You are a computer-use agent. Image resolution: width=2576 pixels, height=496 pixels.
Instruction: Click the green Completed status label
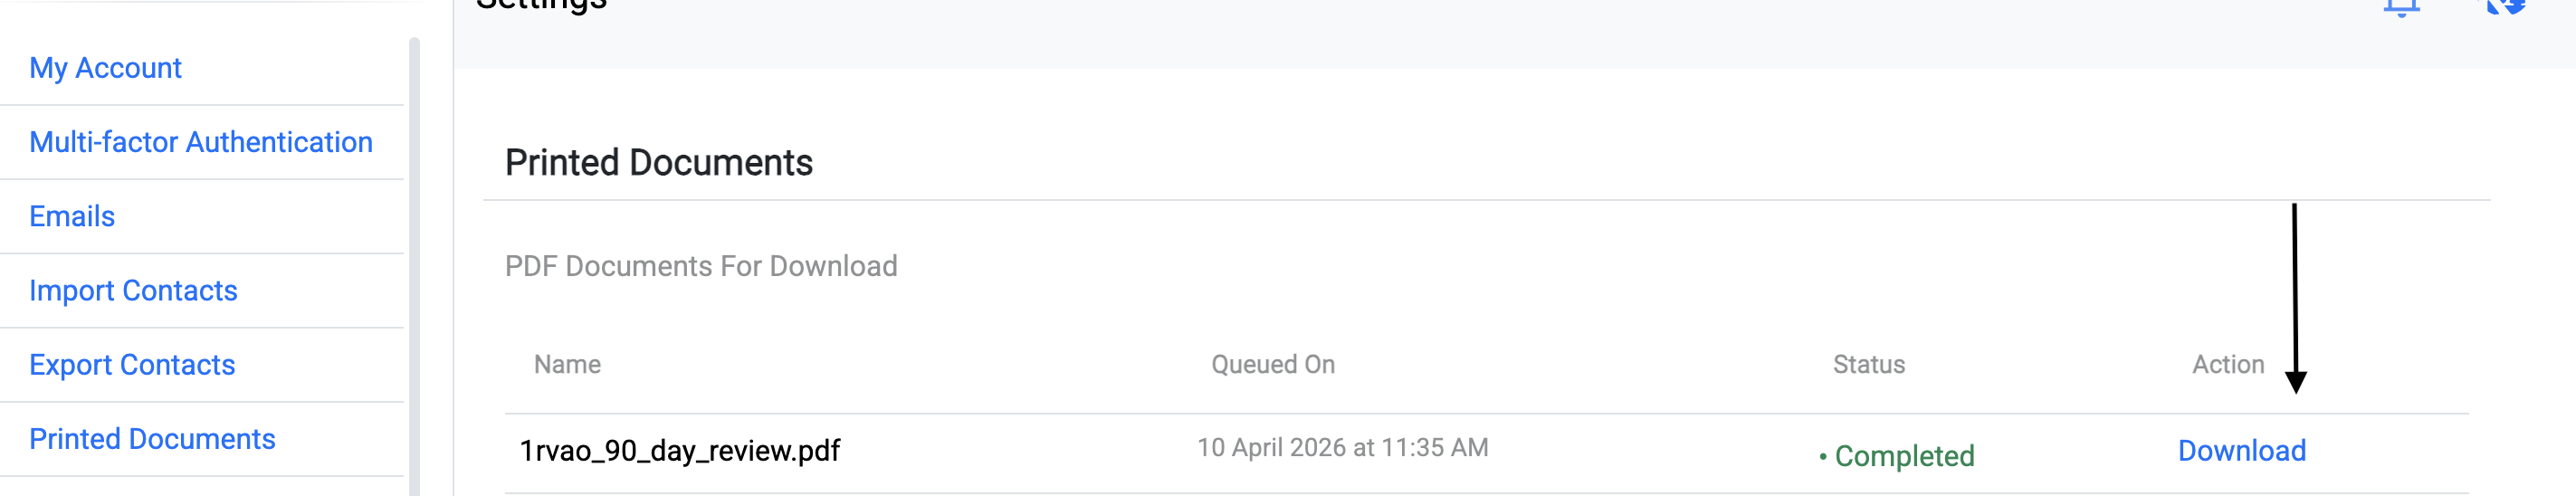pos(1903,456)
